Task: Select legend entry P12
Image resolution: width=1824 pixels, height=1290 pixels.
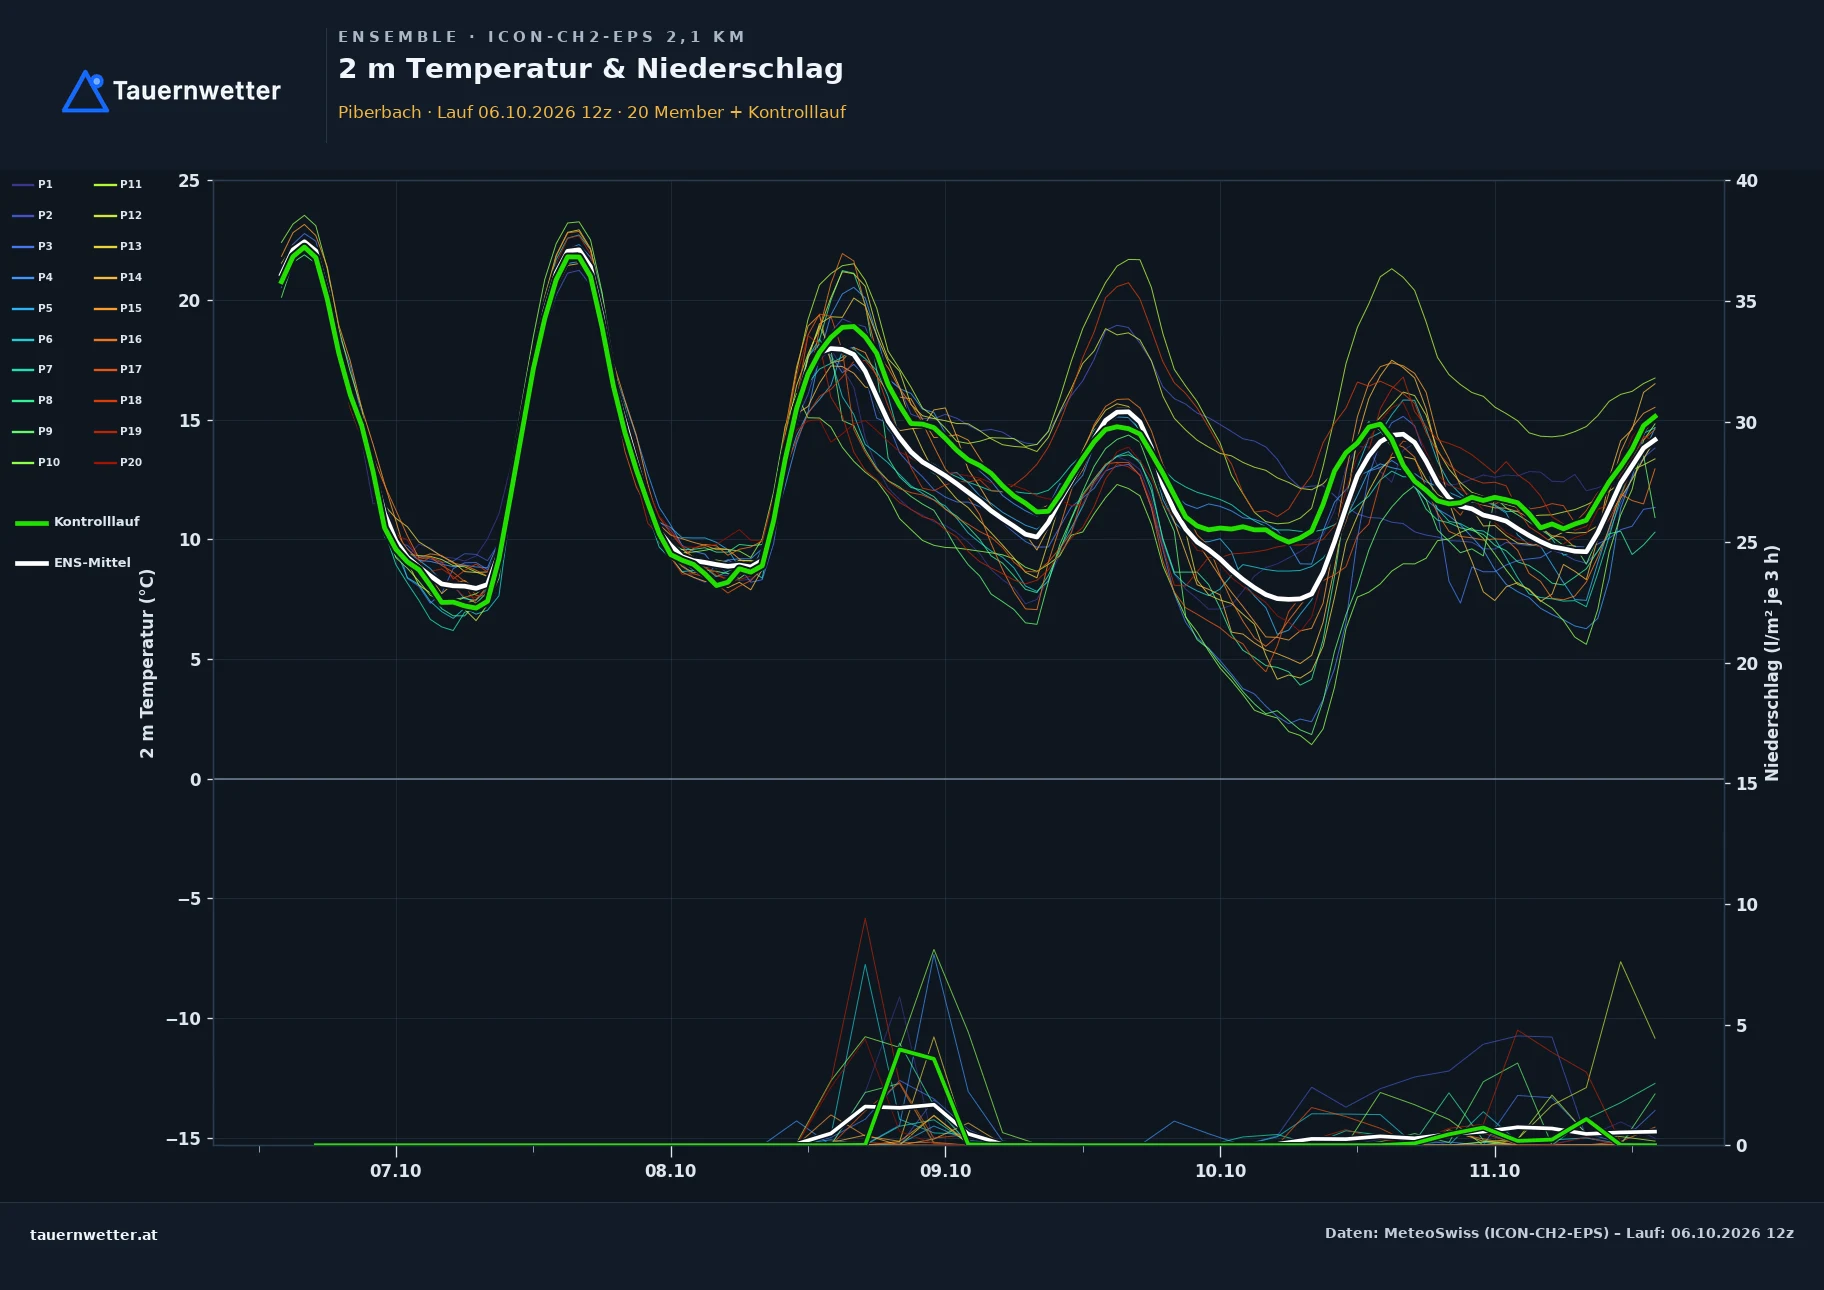Action: [x=118, y=215]
